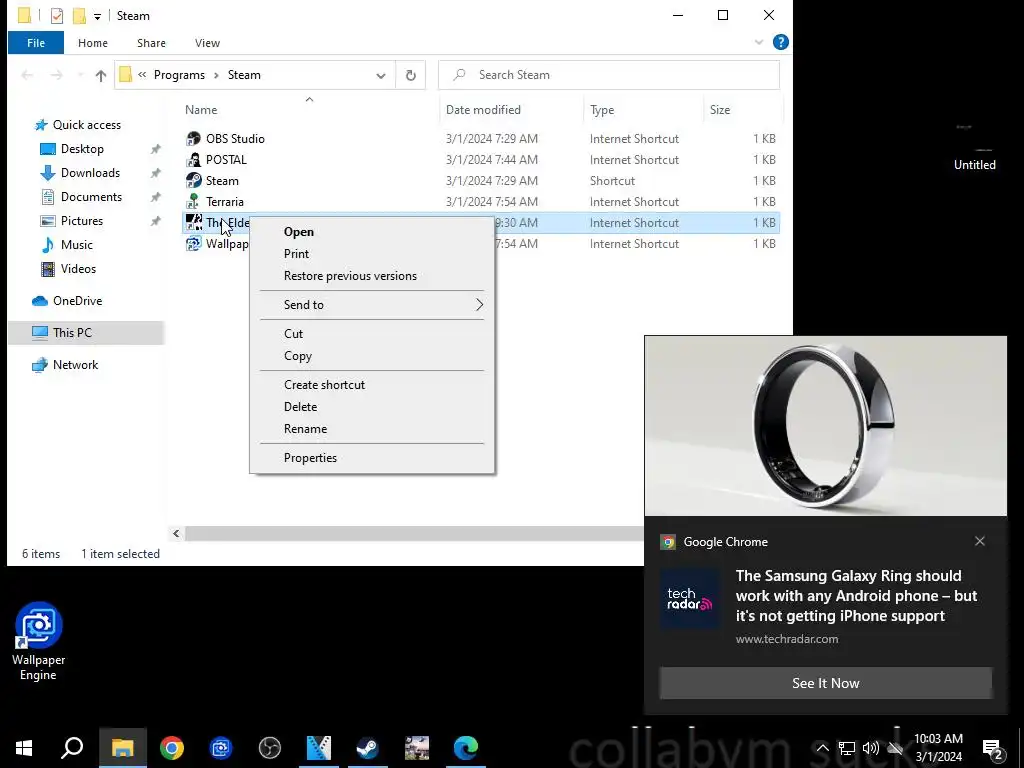Show hidden system tray icons

click(822, 748)
